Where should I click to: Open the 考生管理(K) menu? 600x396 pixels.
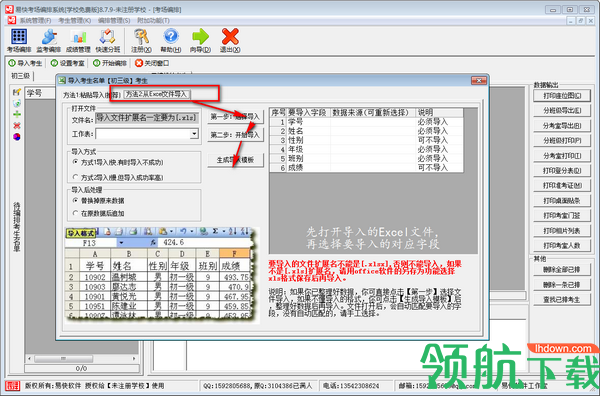[x=75, y=20]
